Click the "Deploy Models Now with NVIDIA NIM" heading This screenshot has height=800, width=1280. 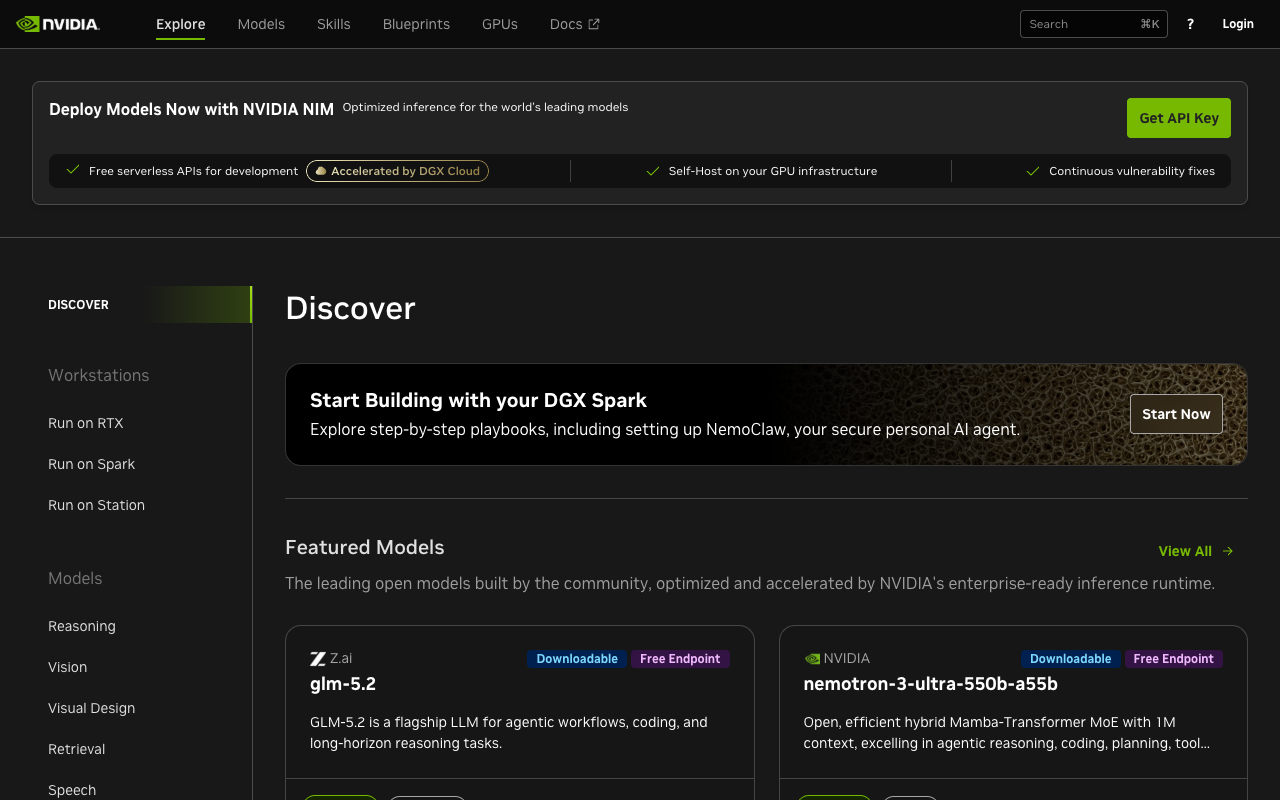191,109
